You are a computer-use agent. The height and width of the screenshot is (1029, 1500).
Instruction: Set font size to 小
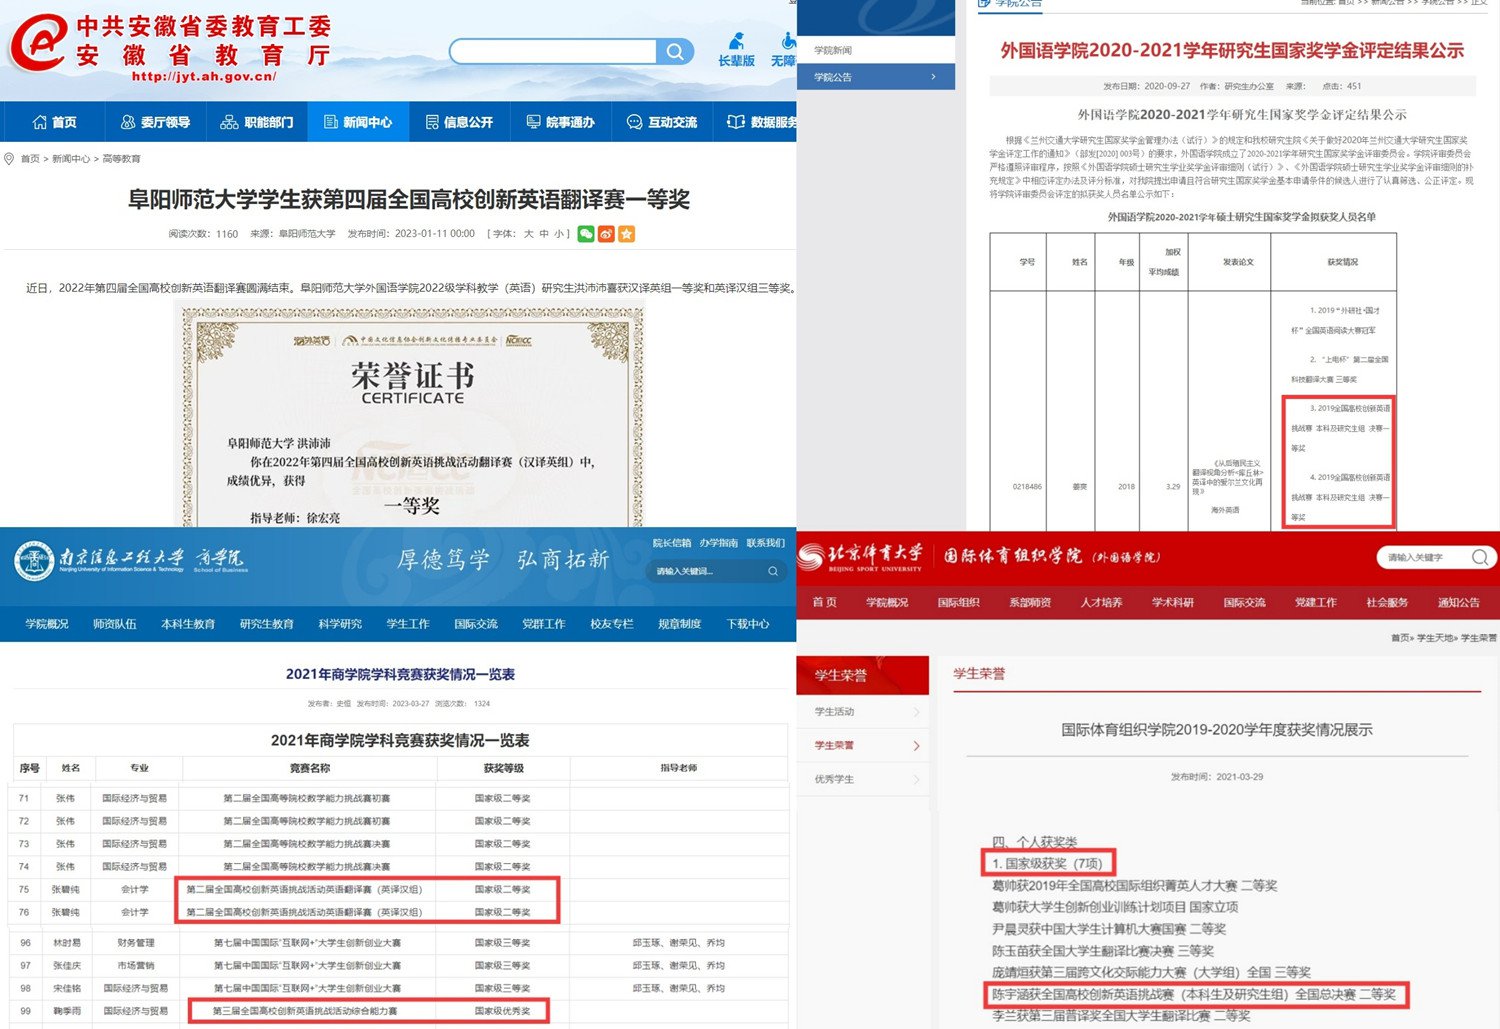click(x=559, y=234)
